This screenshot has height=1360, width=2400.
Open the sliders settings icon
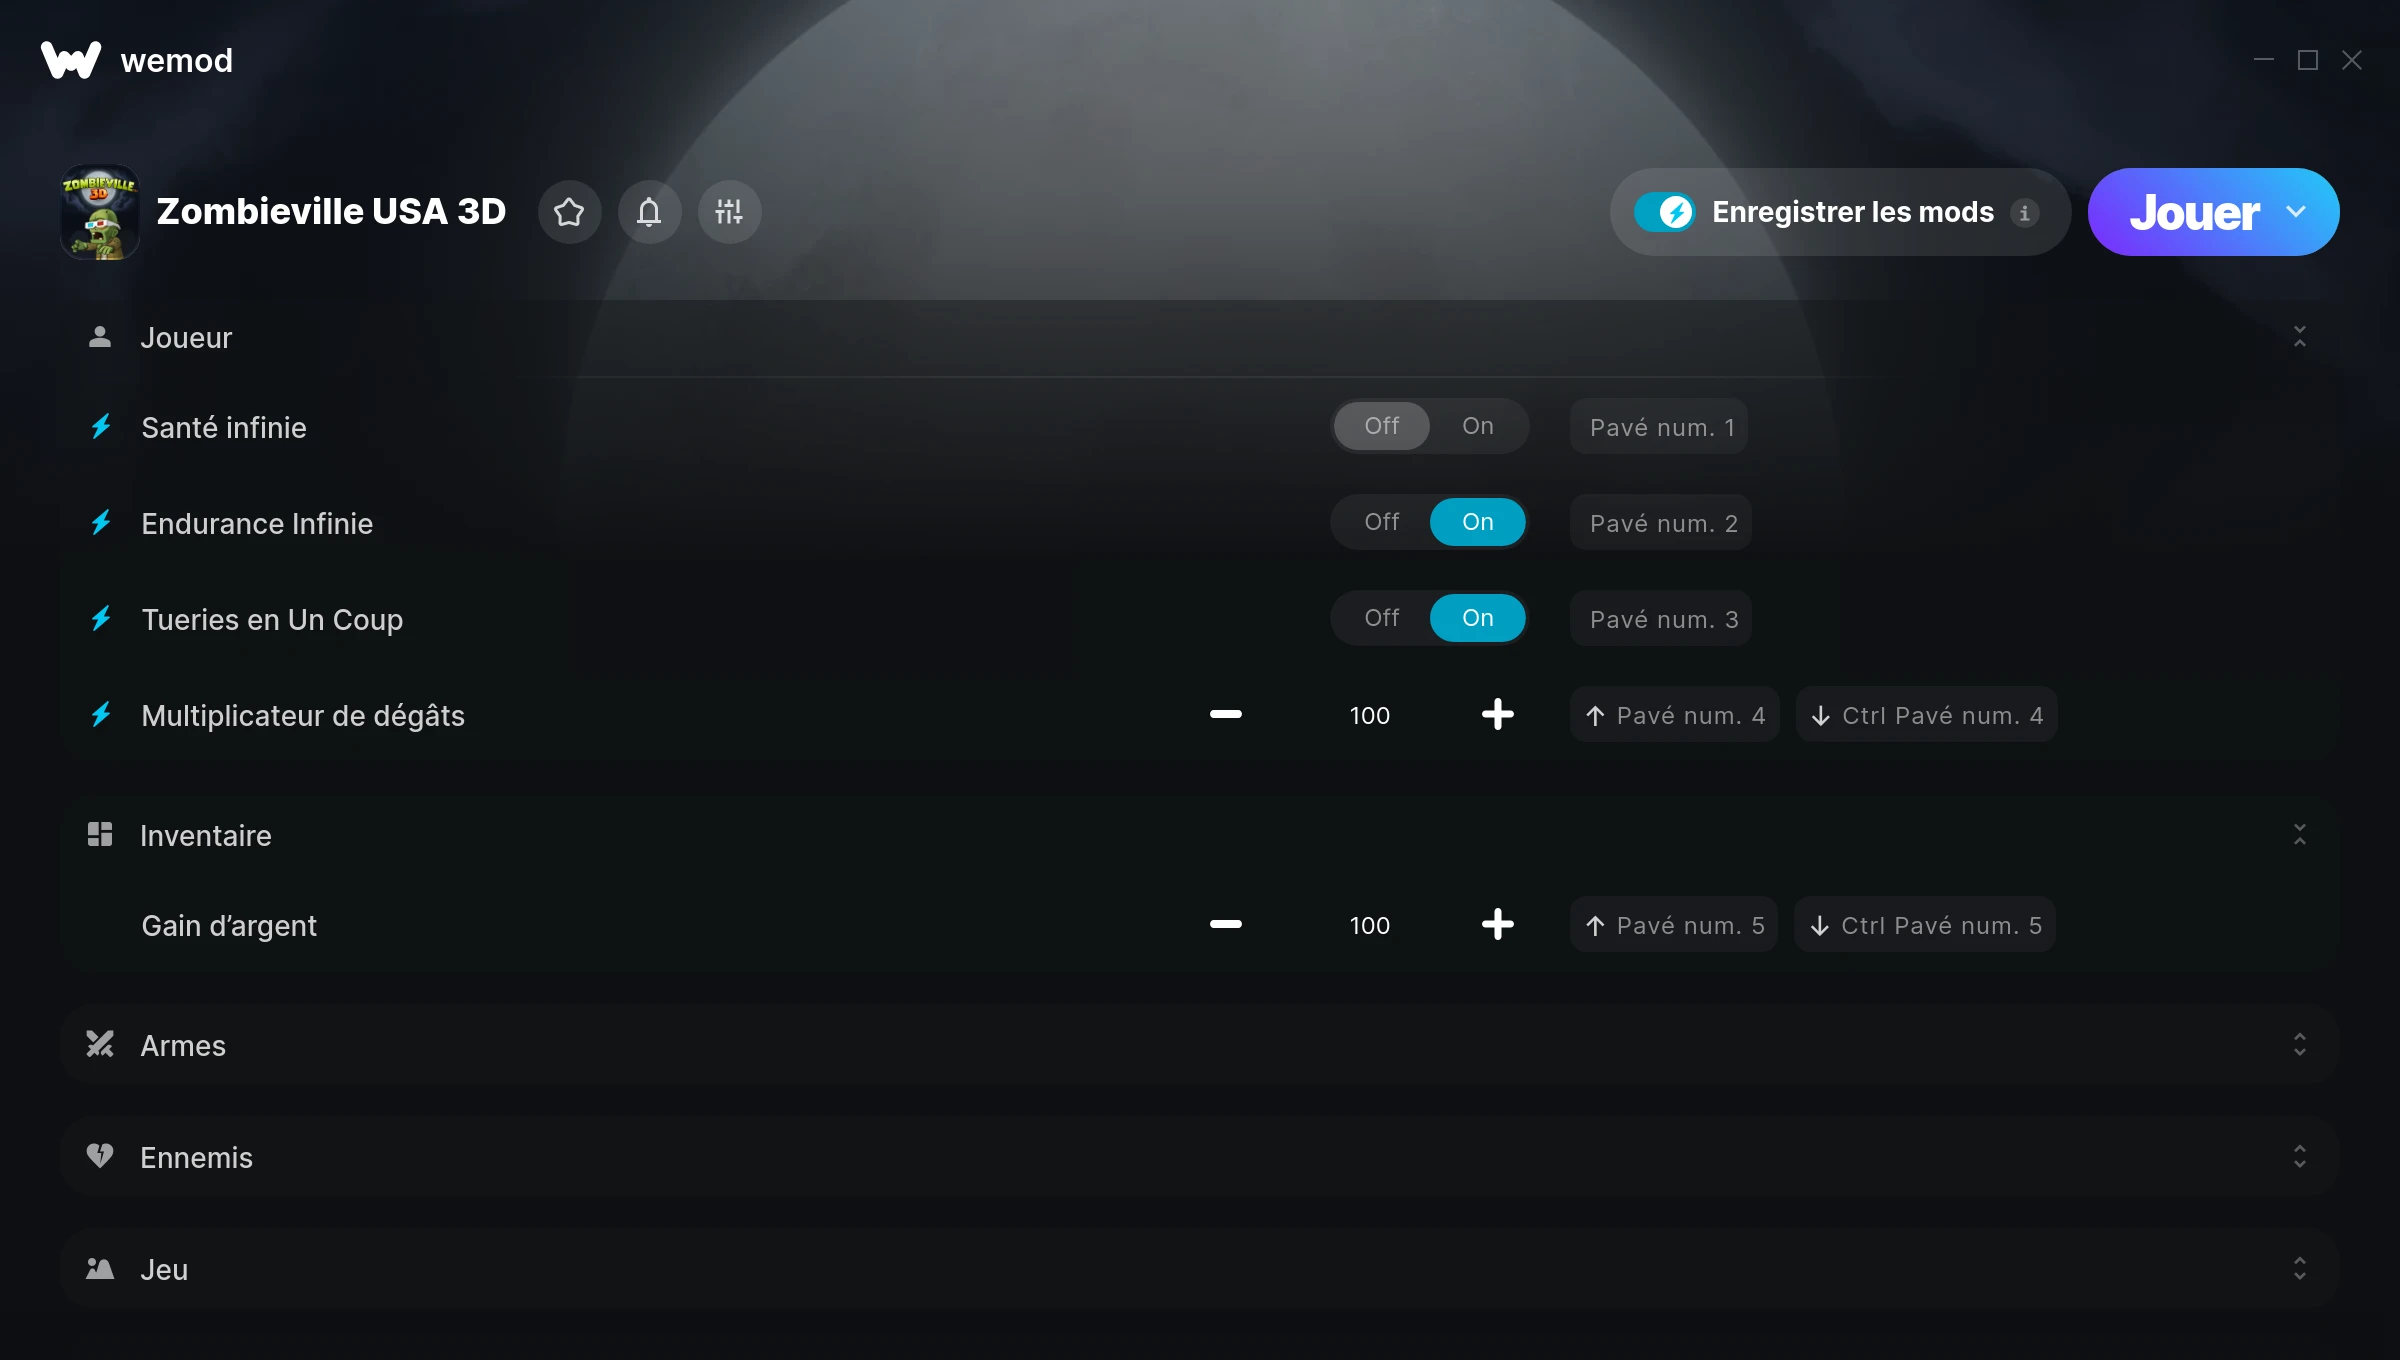(x=729, y=212)
